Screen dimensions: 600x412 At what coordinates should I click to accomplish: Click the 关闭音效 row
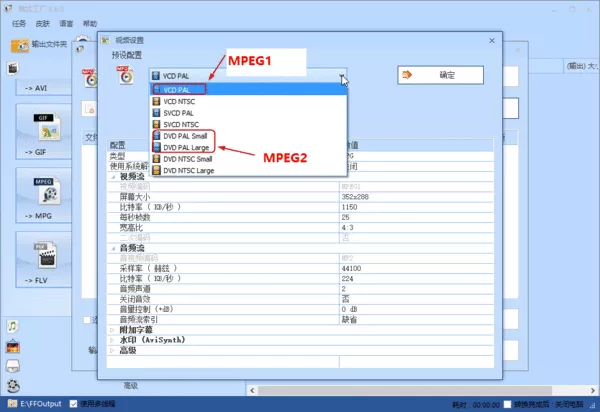300,299
